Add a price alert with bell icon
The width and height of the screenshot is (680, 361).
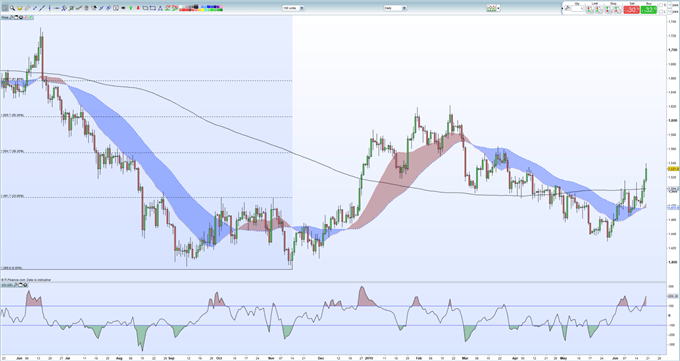pyautogui.click(x=20, y=8)
